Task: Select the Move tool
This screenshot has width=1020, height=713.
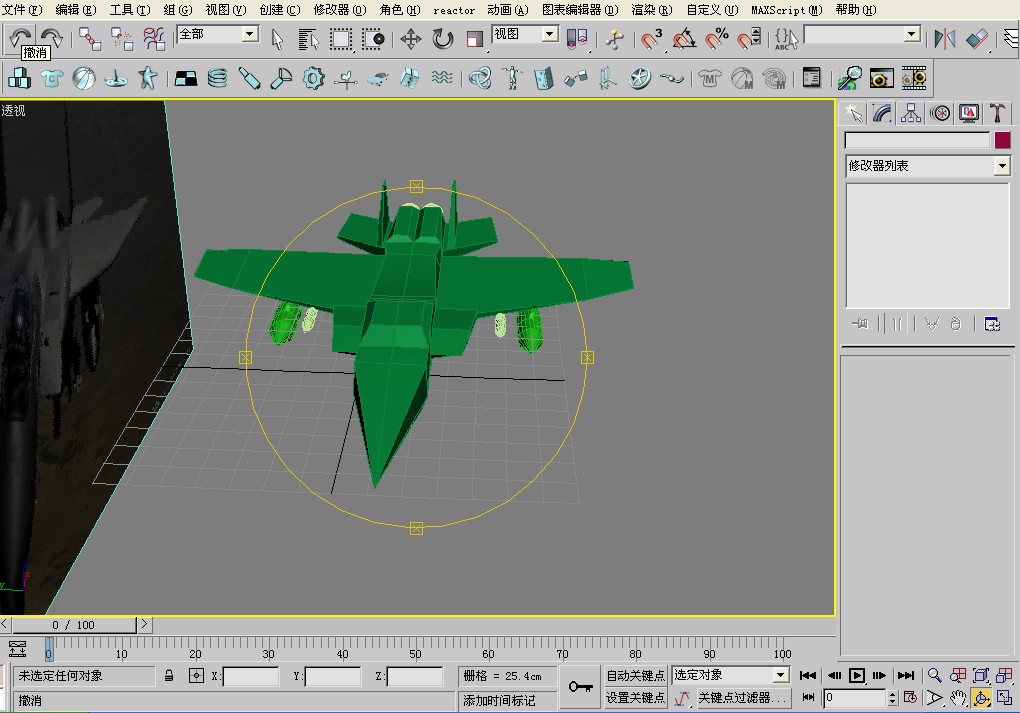Action: pos(410,39)
